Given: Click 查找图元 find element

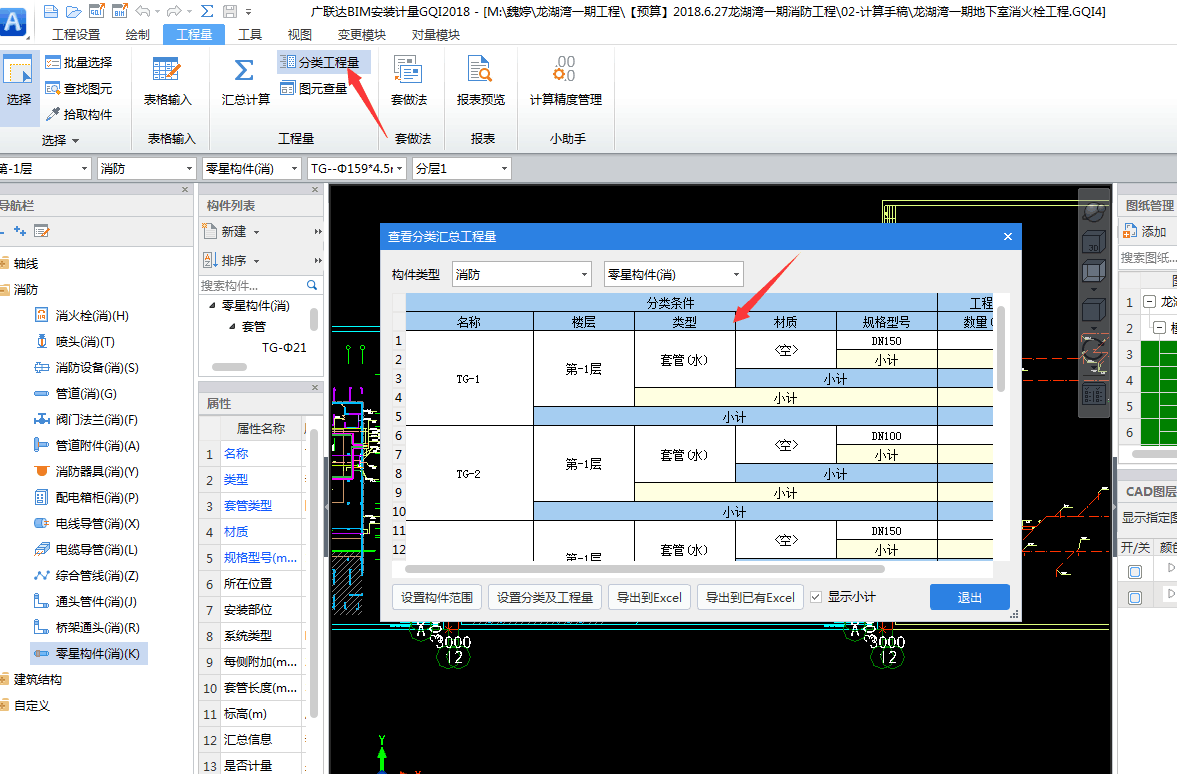Looking at the screenshot, I should tap(79, 89).
